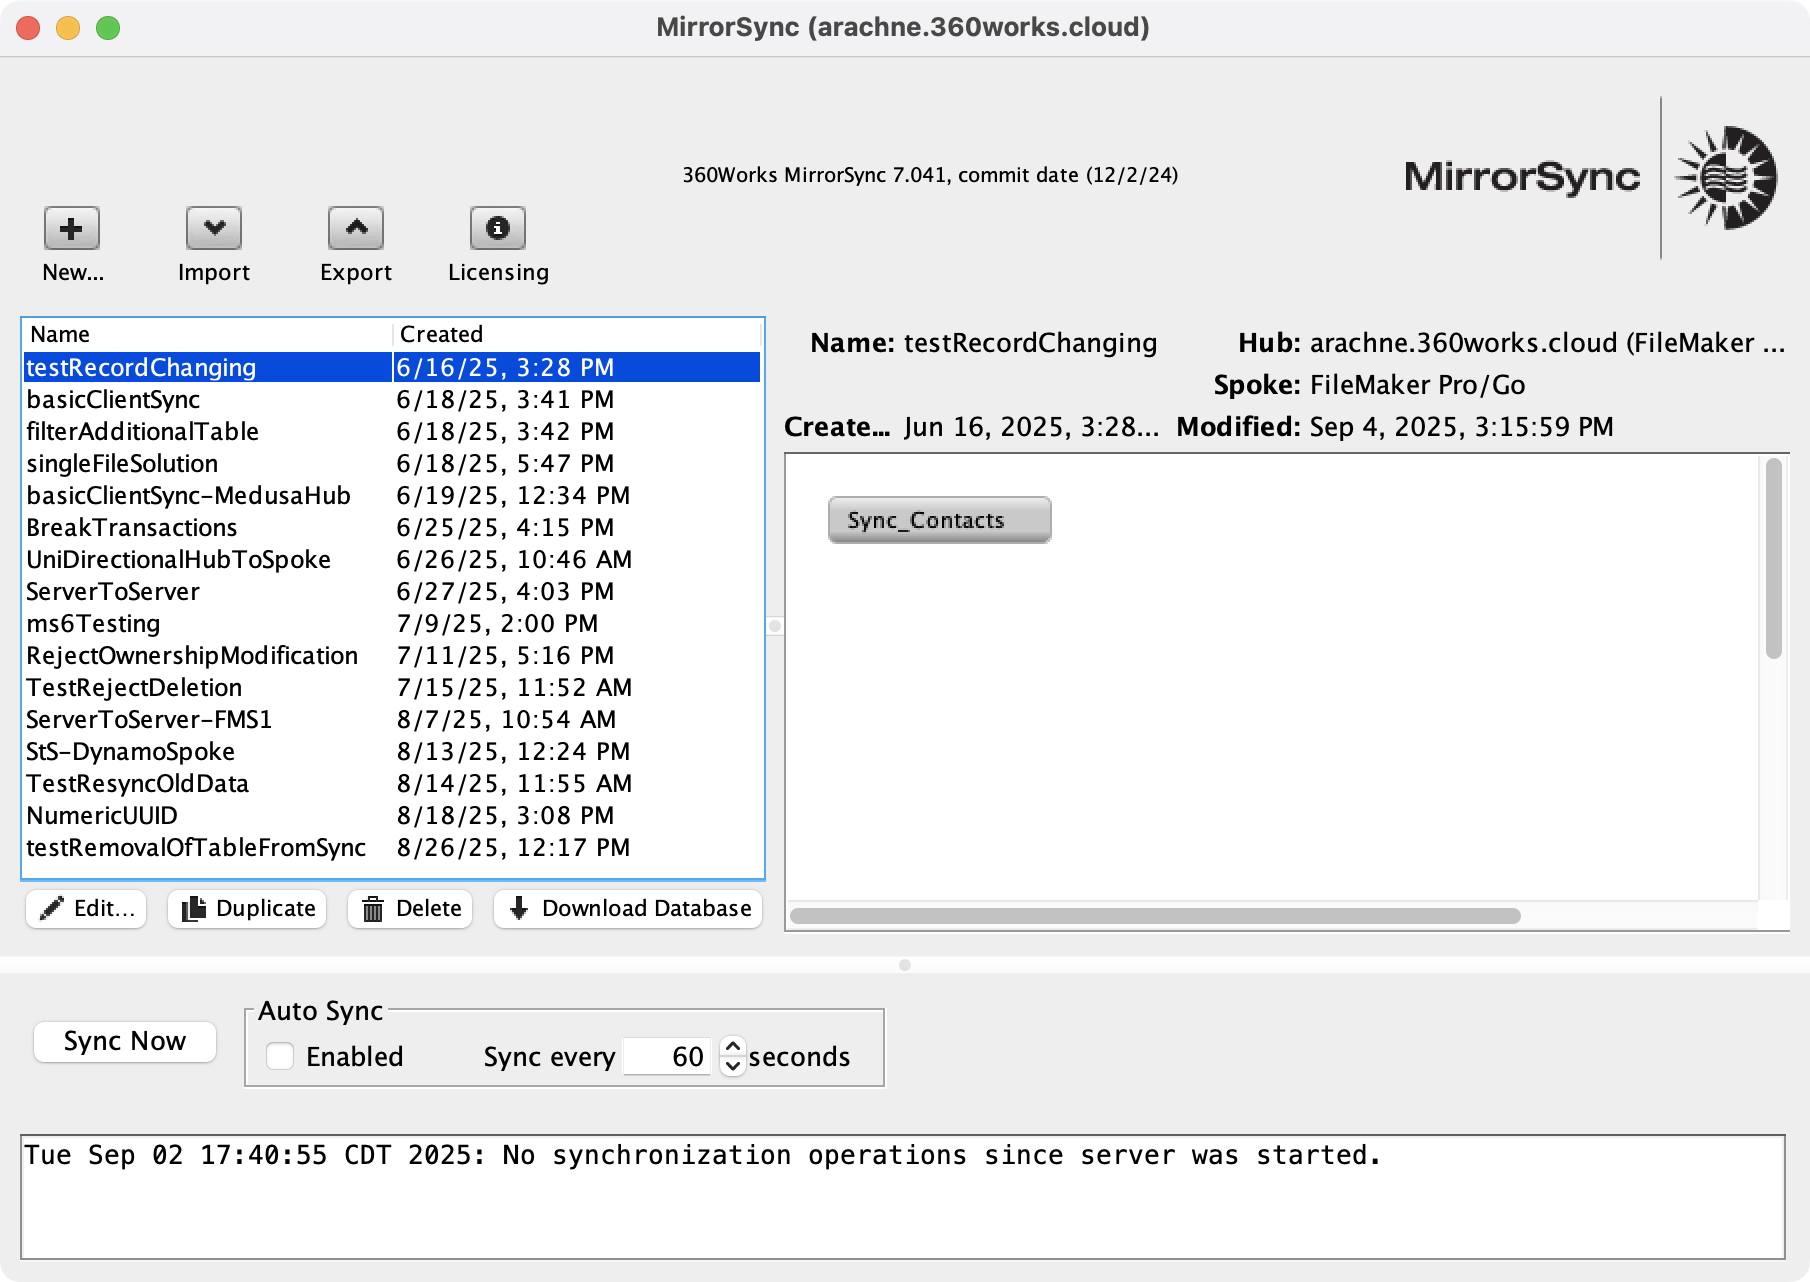Click the 8/18/25, 3:08 PM created date
This screenshot has width=1810, height=1282.
pyautogui.click(x=505, y=815)
